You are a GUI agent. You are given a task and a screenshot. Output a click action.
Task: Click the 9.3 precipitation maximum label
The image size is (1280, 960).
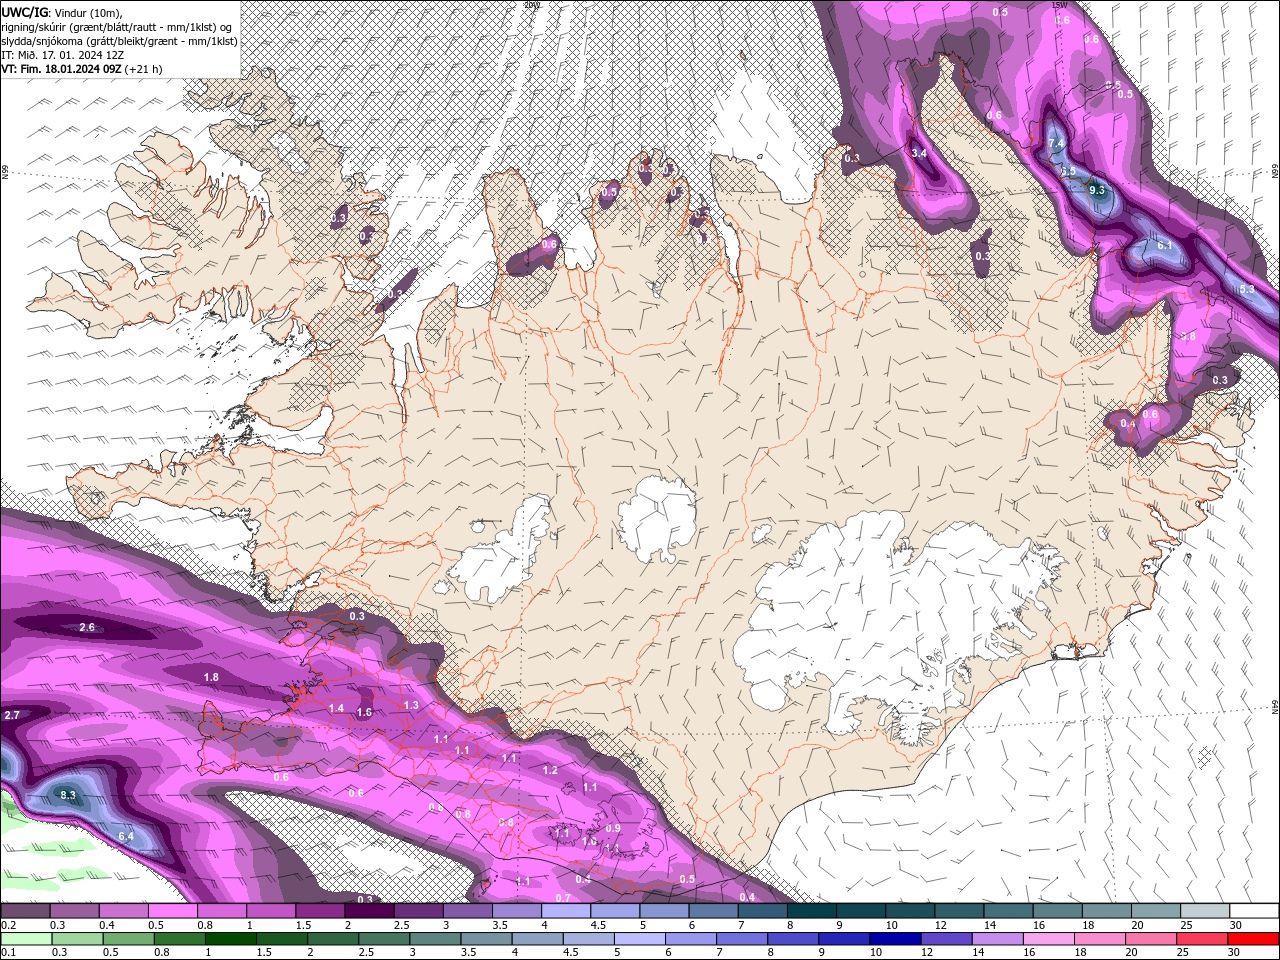[1097, 190]
